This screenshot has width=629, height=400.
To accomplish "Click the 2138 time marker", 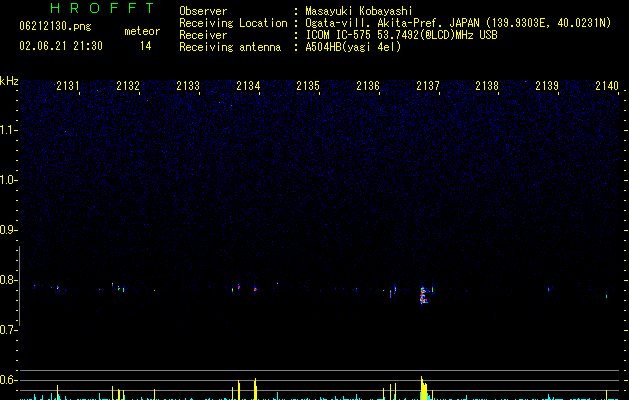I will pyautogui.click(x=487, y=85).
